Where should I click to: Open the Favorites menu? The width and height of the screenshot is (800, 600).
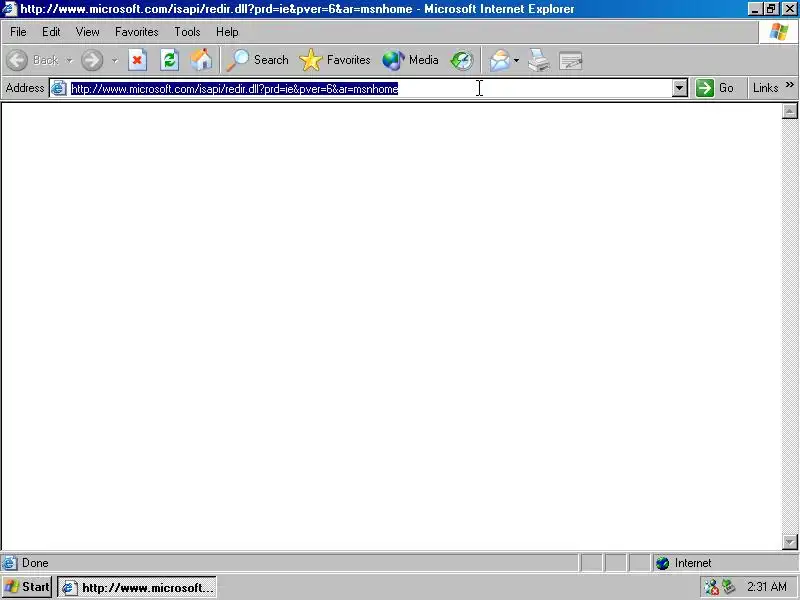136,32
